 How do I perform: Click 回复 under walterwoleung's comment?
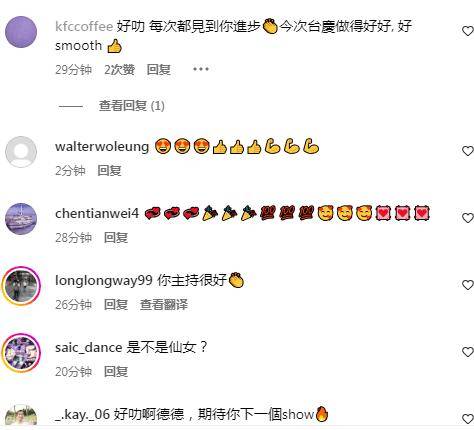tap(109, 171)
